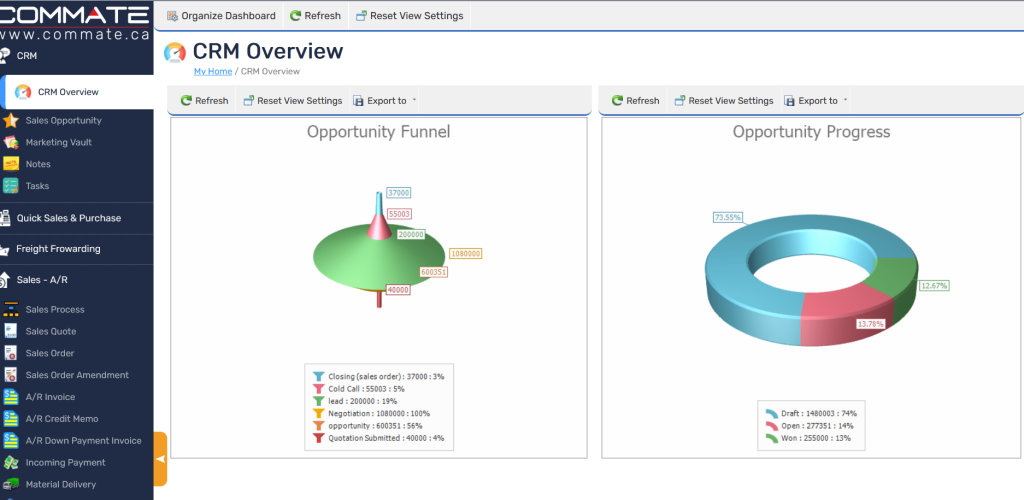Click the Sales Order Amendment icon
The height and width of the screenshot is (500, 1024).
click(10, 375)
